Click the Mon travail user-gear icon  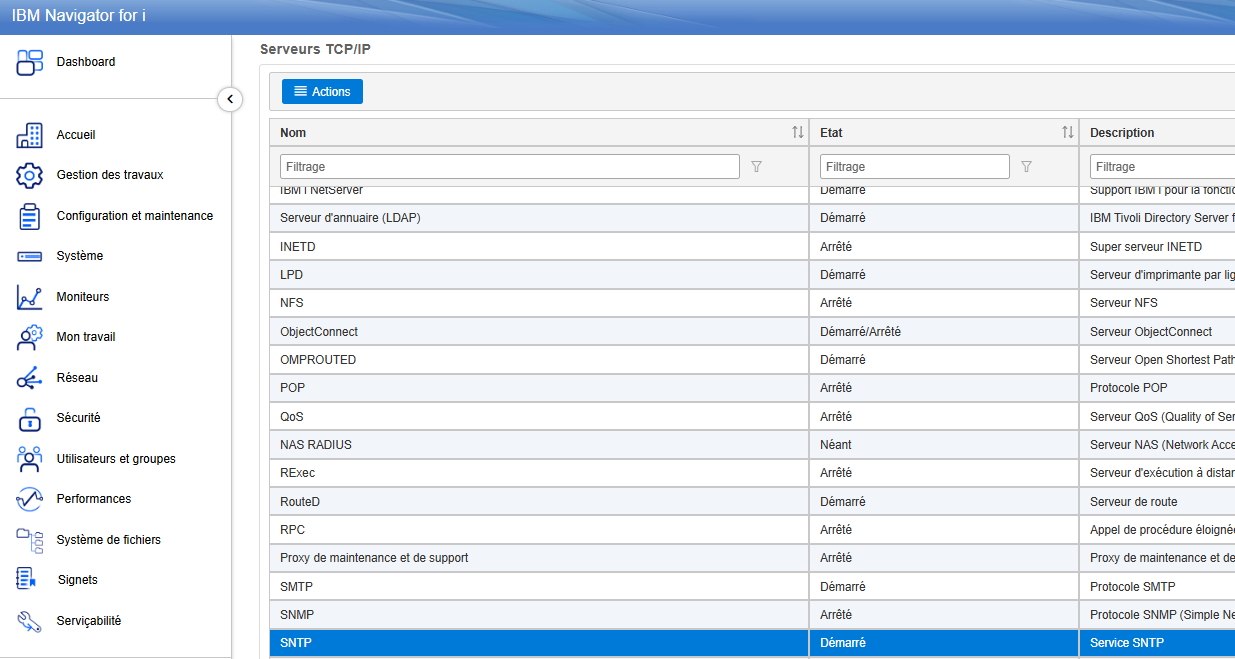[30, 337]
